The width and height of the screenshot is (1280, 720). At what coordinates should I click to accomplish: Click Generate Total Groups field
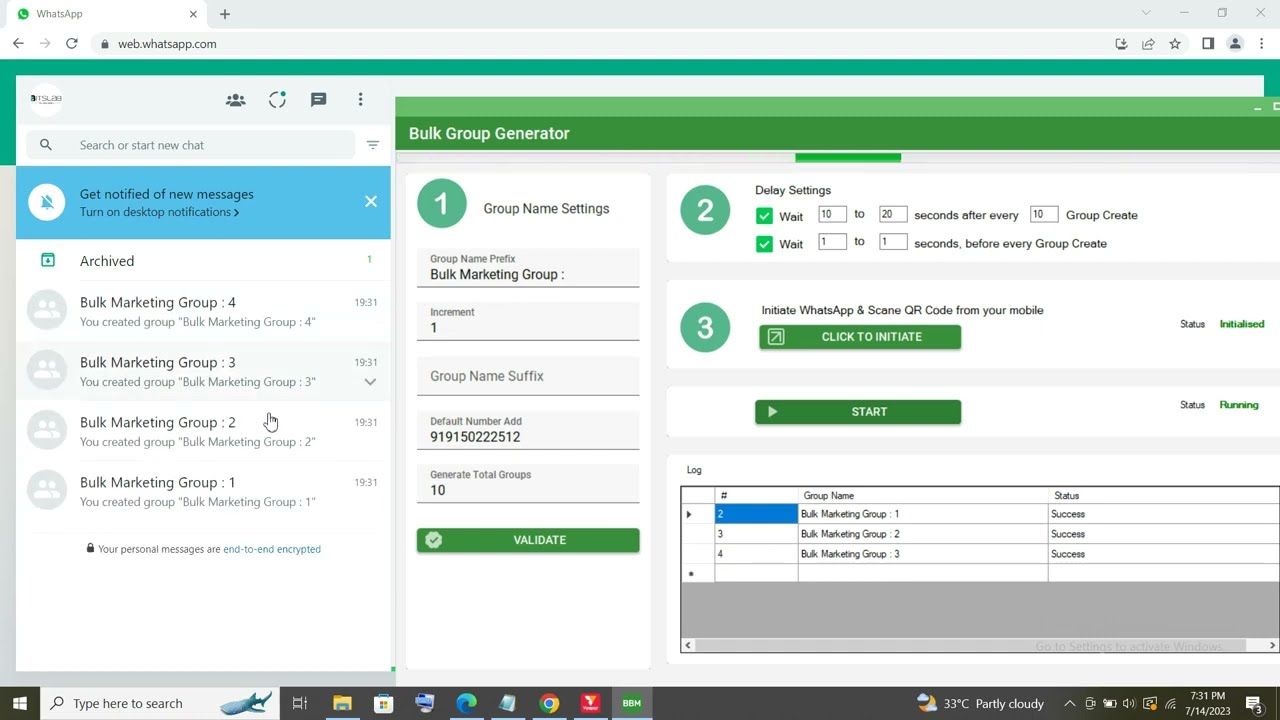click(528, 483)
